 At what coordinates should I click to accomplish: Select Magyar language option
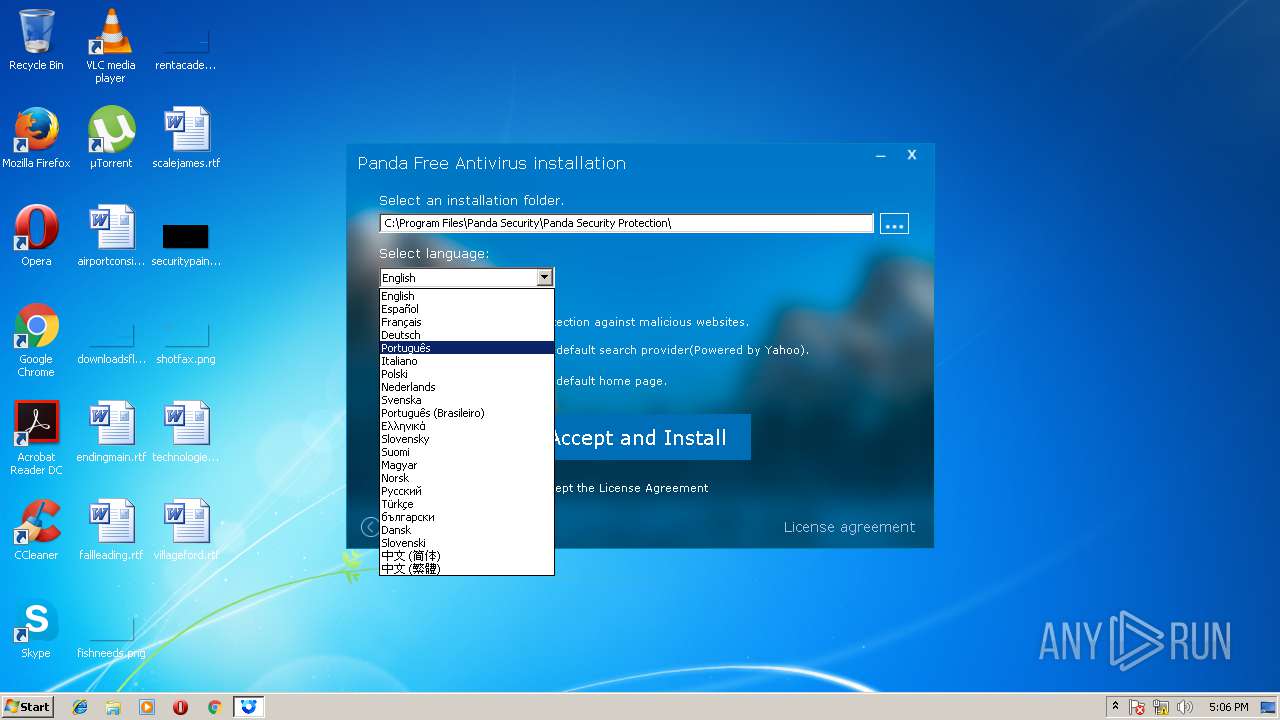click(x=467, y=465)
